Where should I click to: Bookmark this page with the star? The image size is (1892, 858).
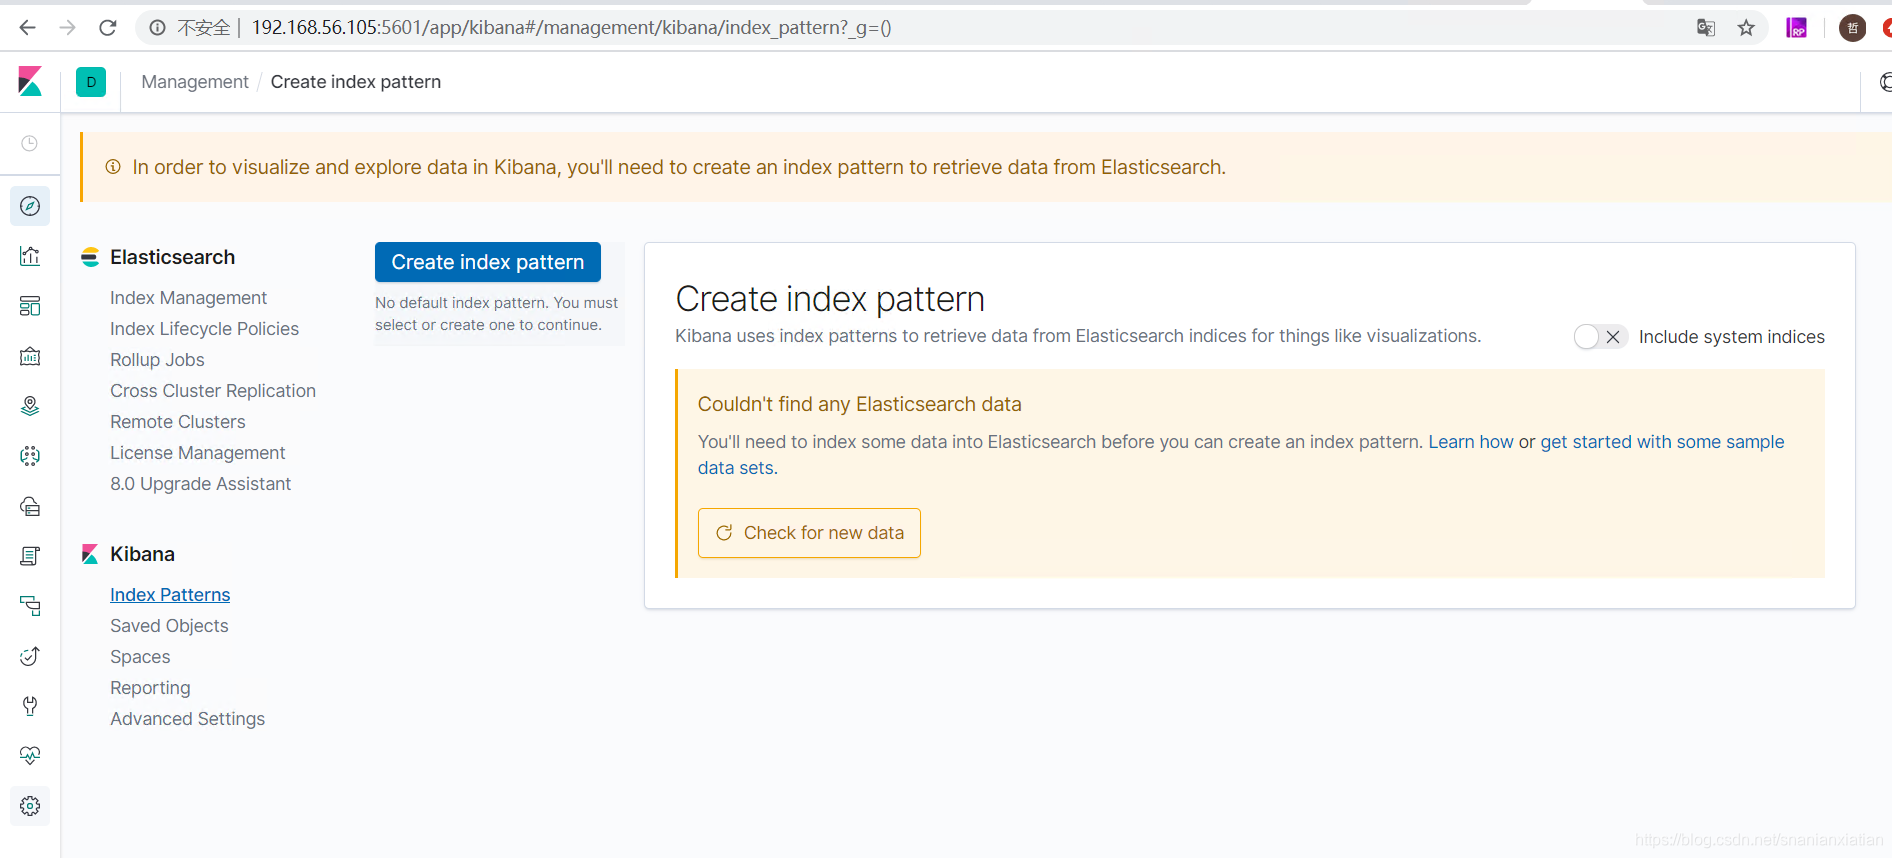[x=1746, y=28]
